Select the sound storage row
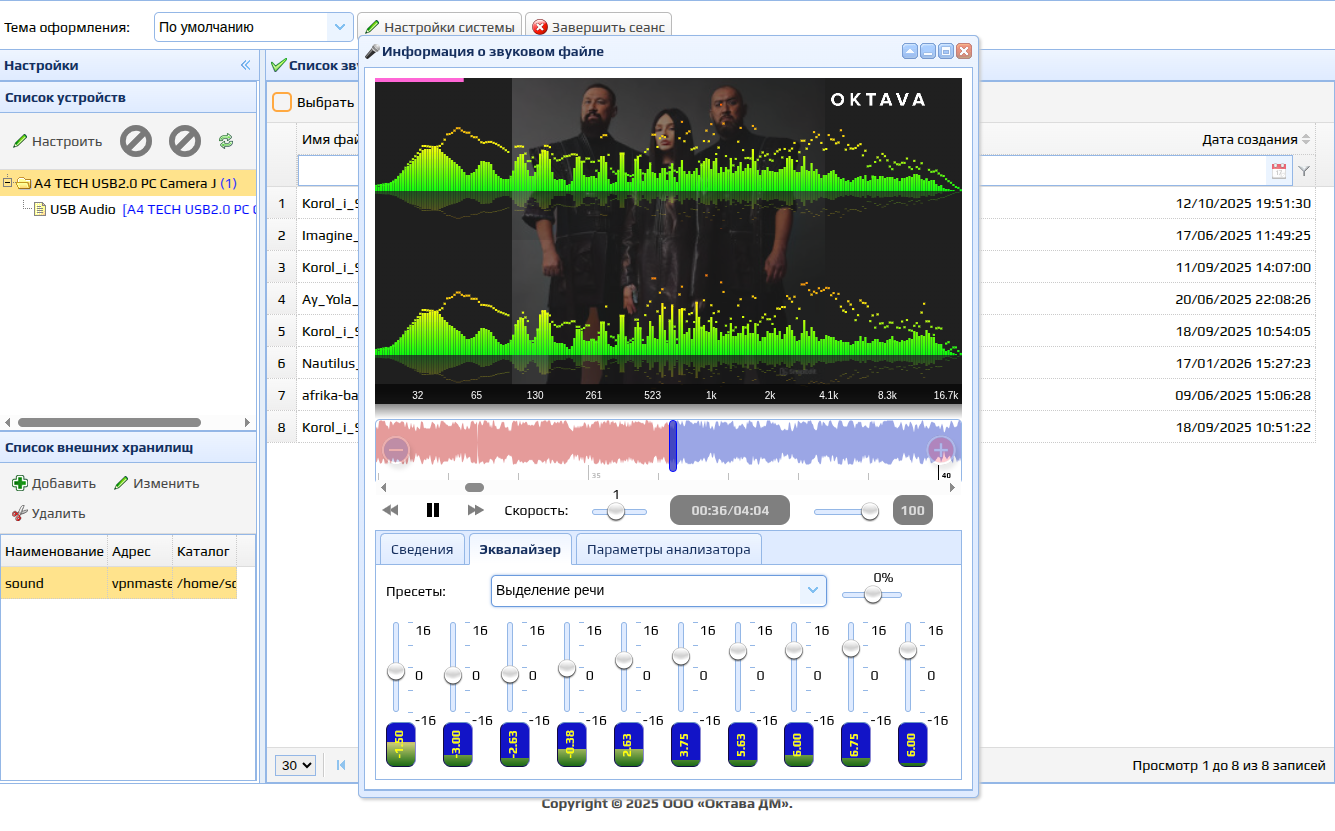The width and height of the screenshot is (1335, 831). pos(119,583)
